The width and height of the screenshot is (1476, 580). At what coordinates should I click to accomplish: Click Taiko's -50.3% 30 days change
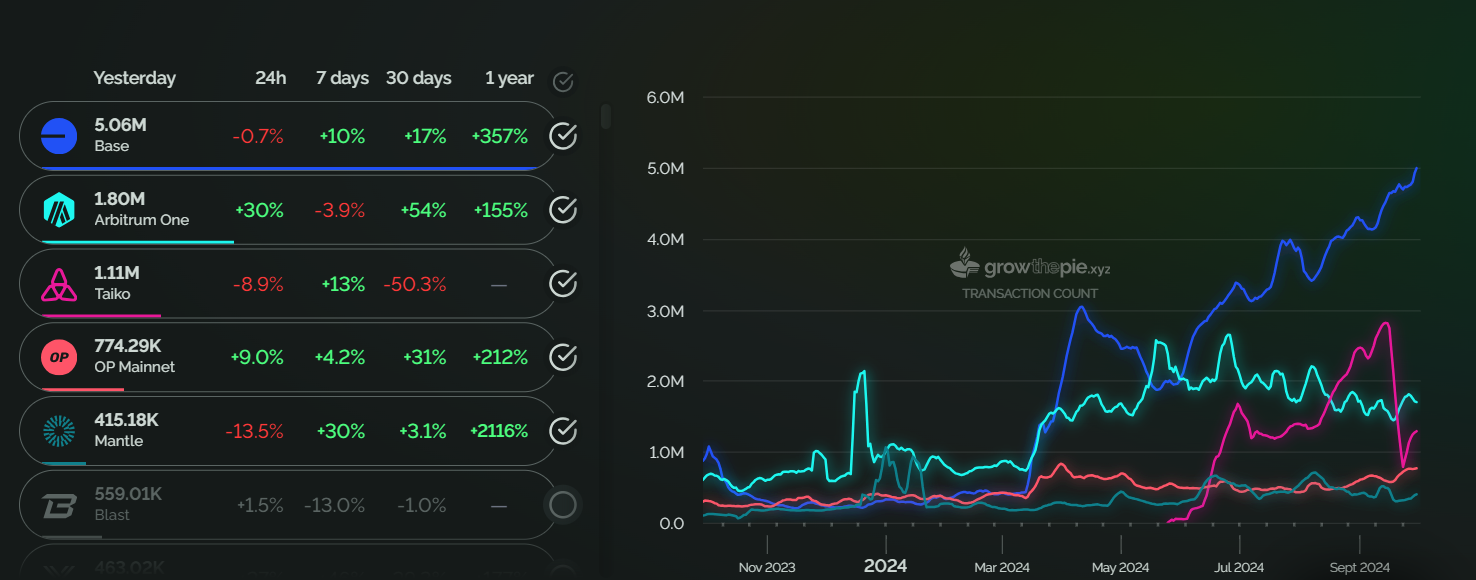tap(415, 284)
